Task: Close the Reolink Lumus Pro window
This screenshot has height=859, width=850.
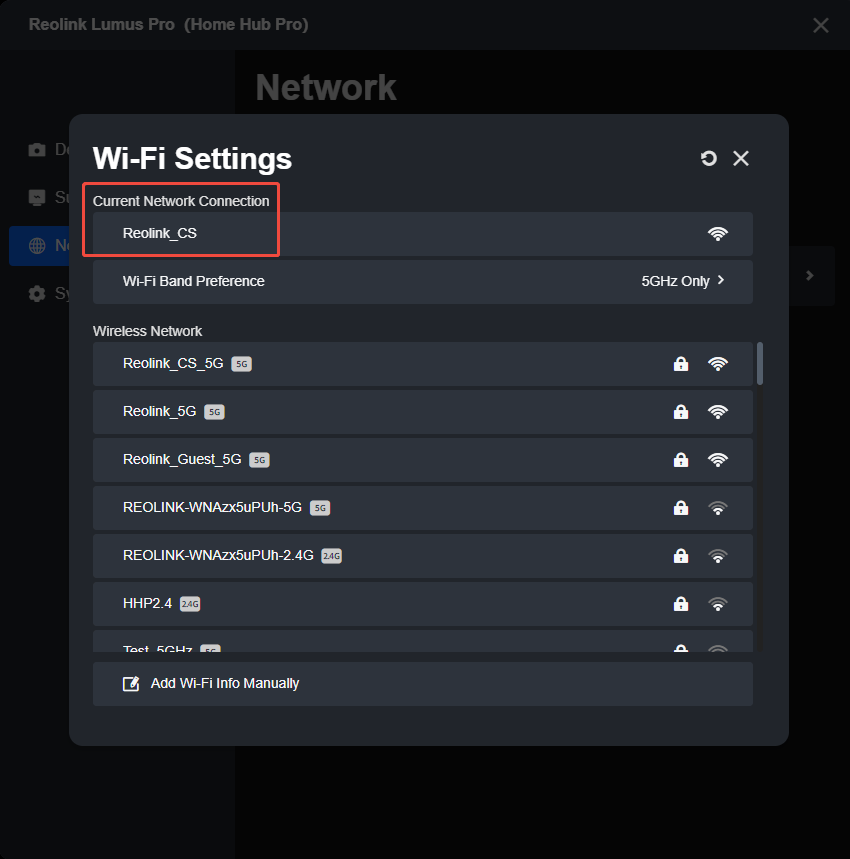Action: point(820,25)
